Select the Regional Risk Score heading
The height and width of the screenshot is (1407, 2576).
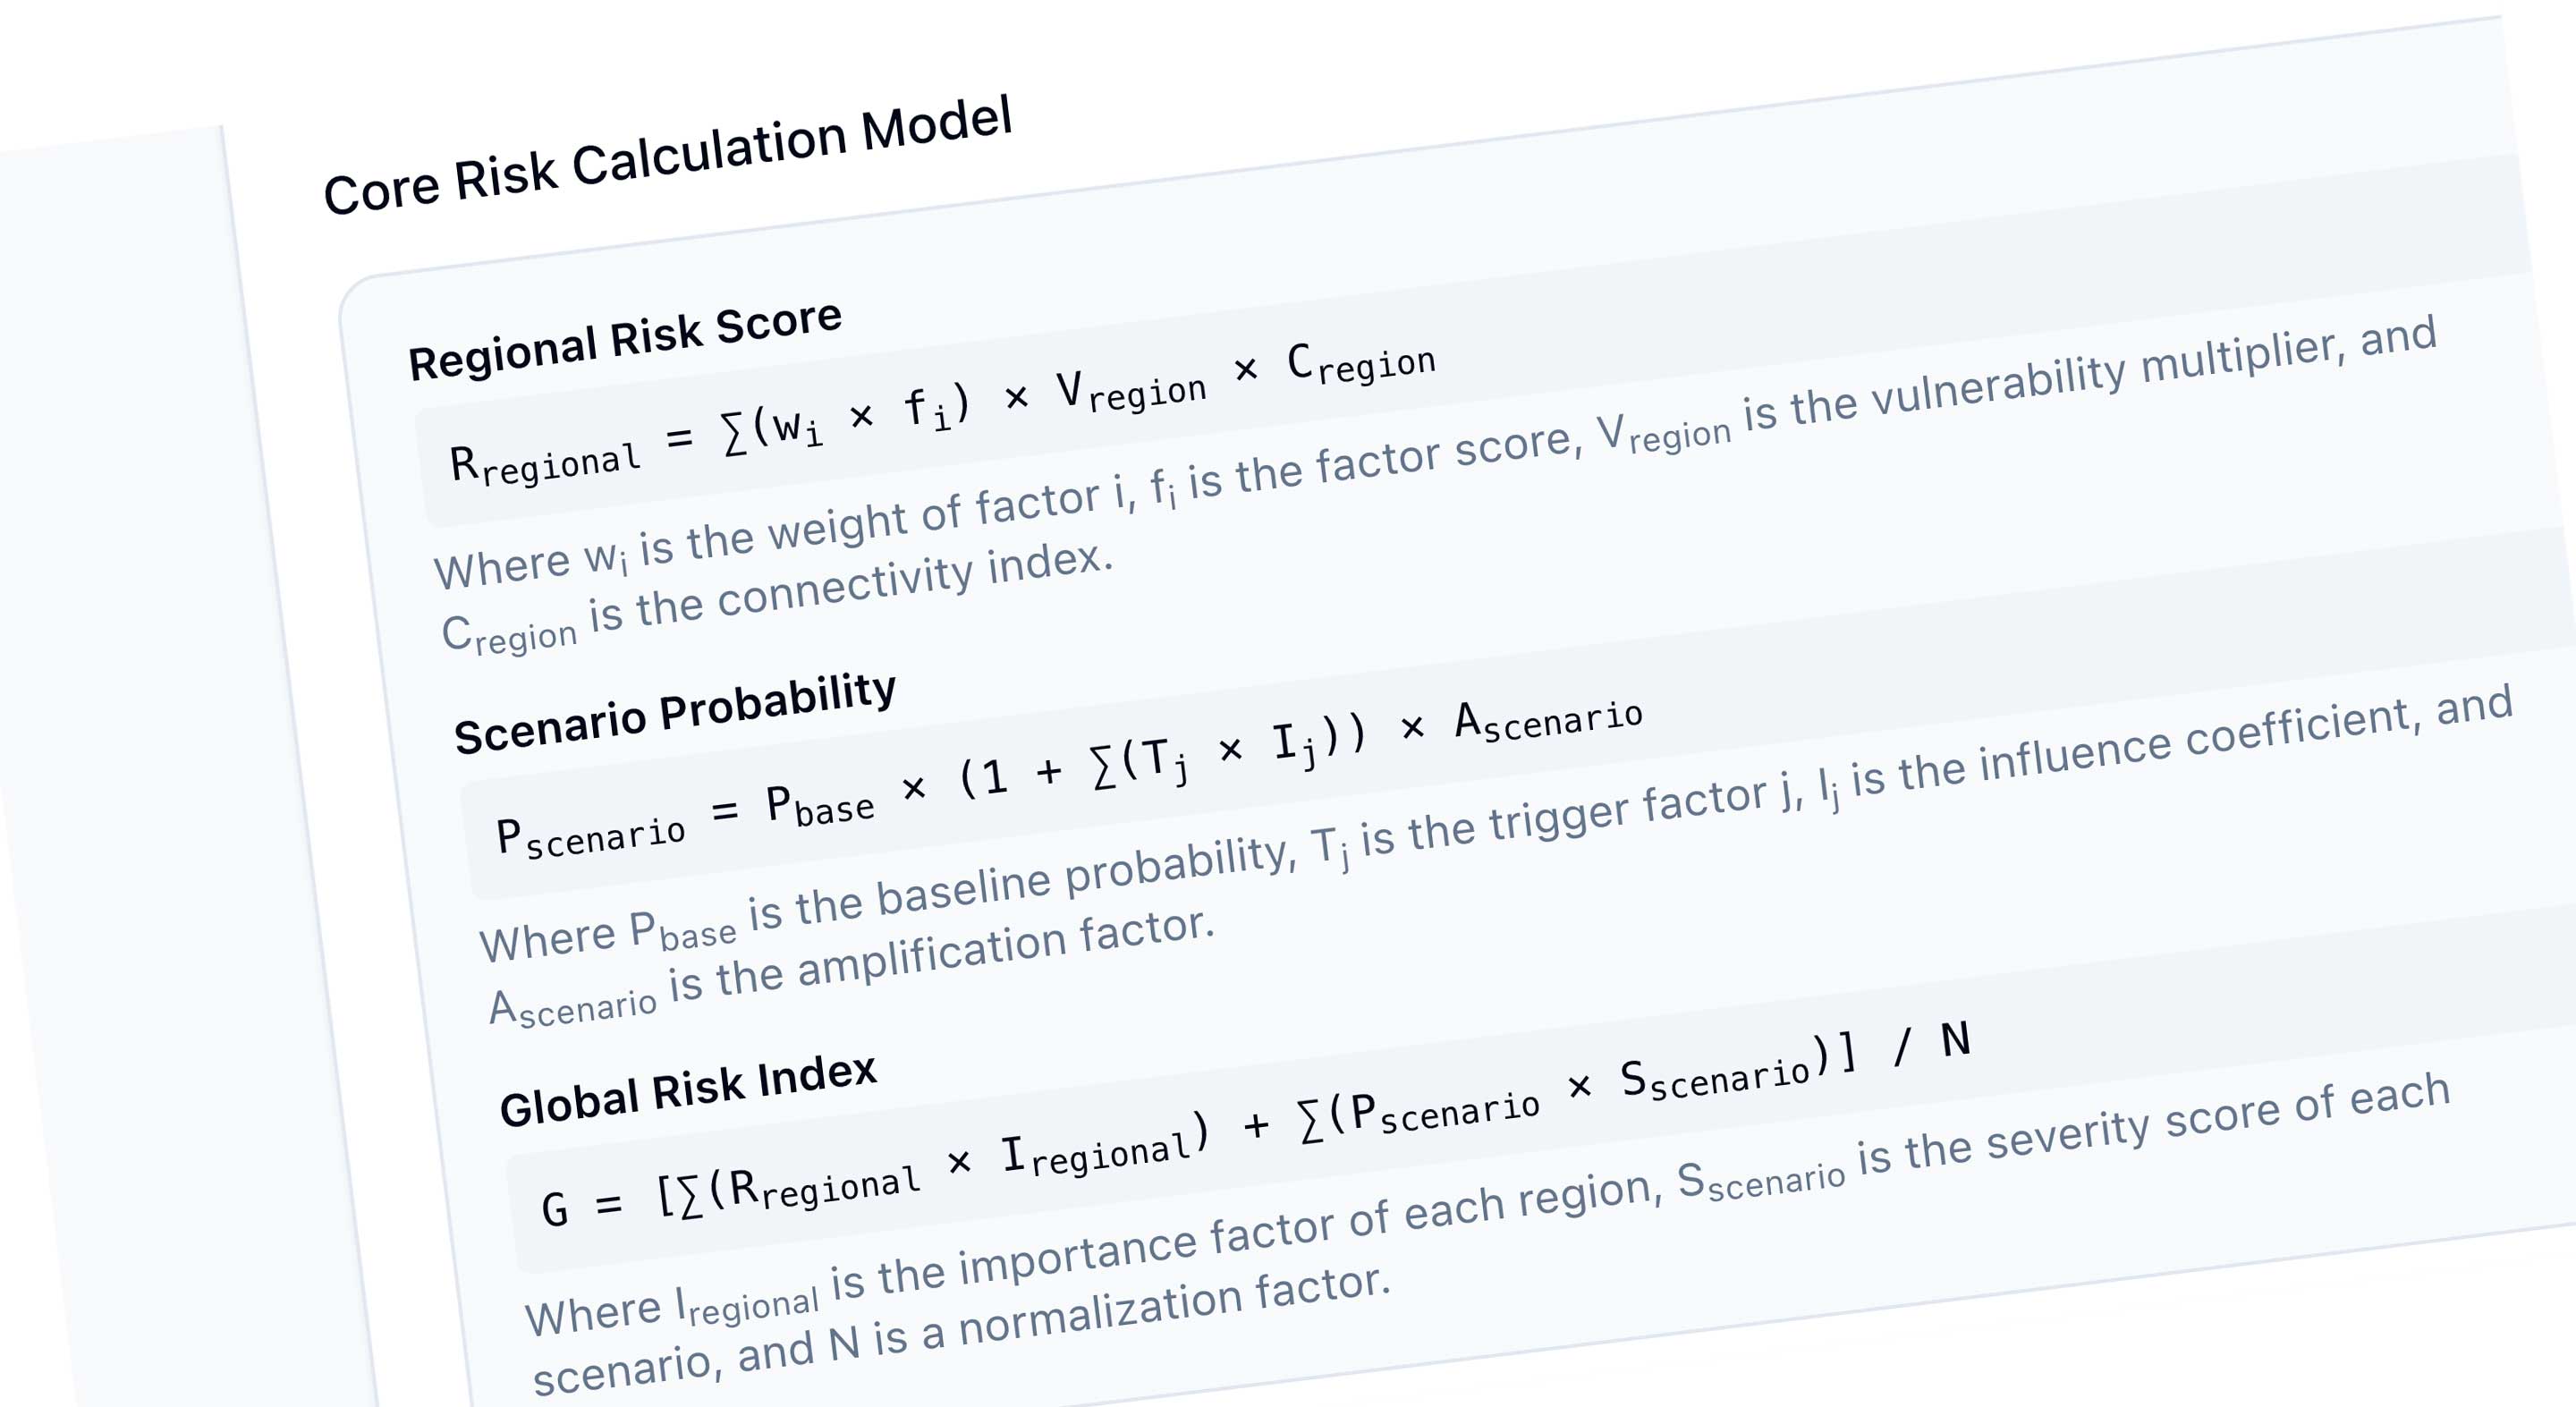click(625, 340)
